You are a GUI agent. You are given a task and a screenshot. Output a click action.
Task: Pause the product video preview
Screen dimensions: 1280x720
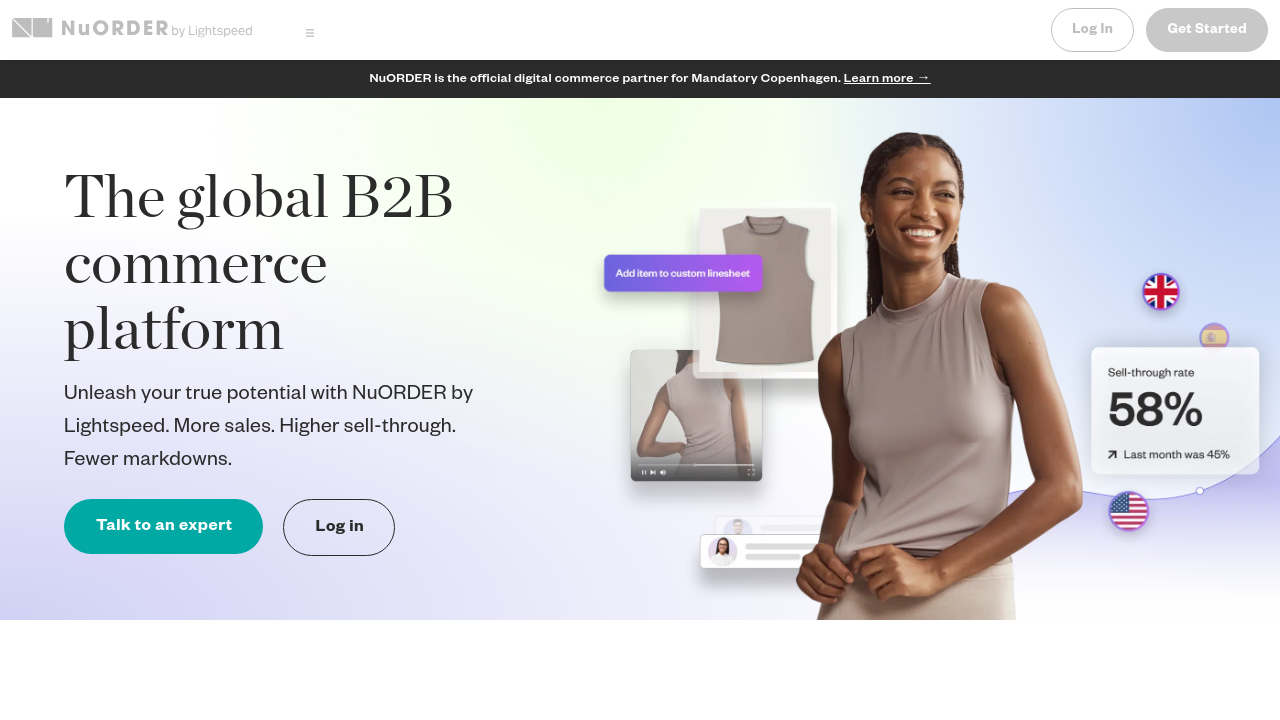pos(644,472)
